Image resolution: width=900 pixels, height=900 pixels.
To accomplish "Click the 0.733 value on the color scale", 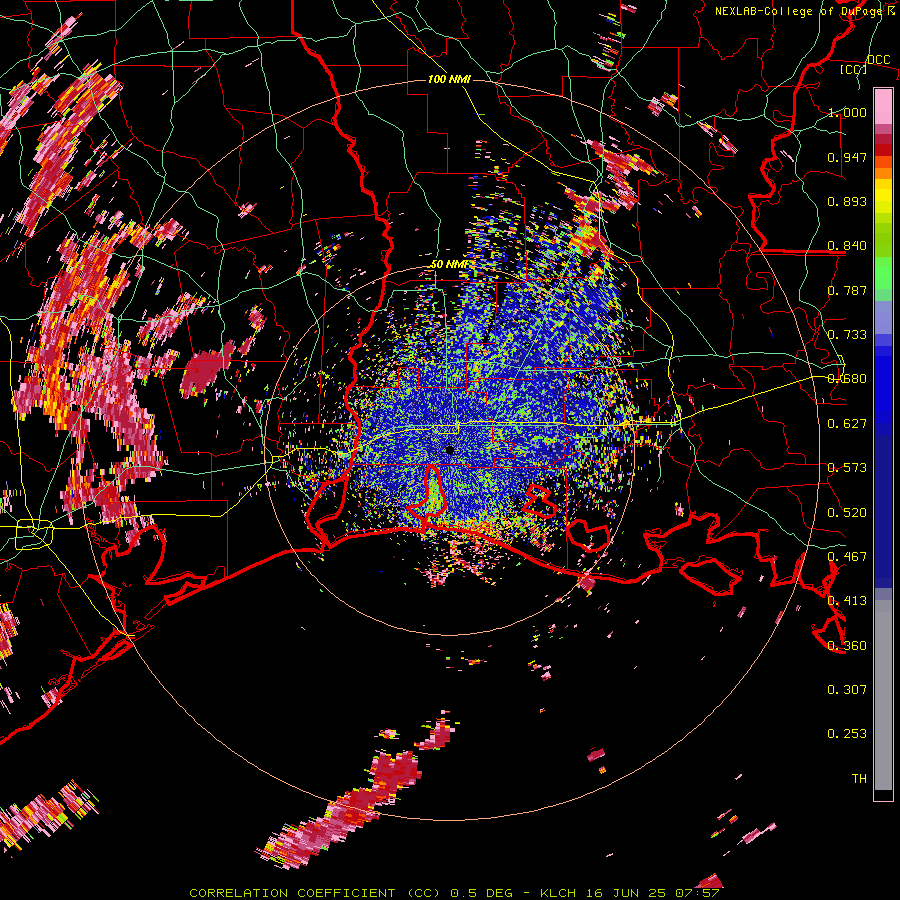I will (847, 334).
